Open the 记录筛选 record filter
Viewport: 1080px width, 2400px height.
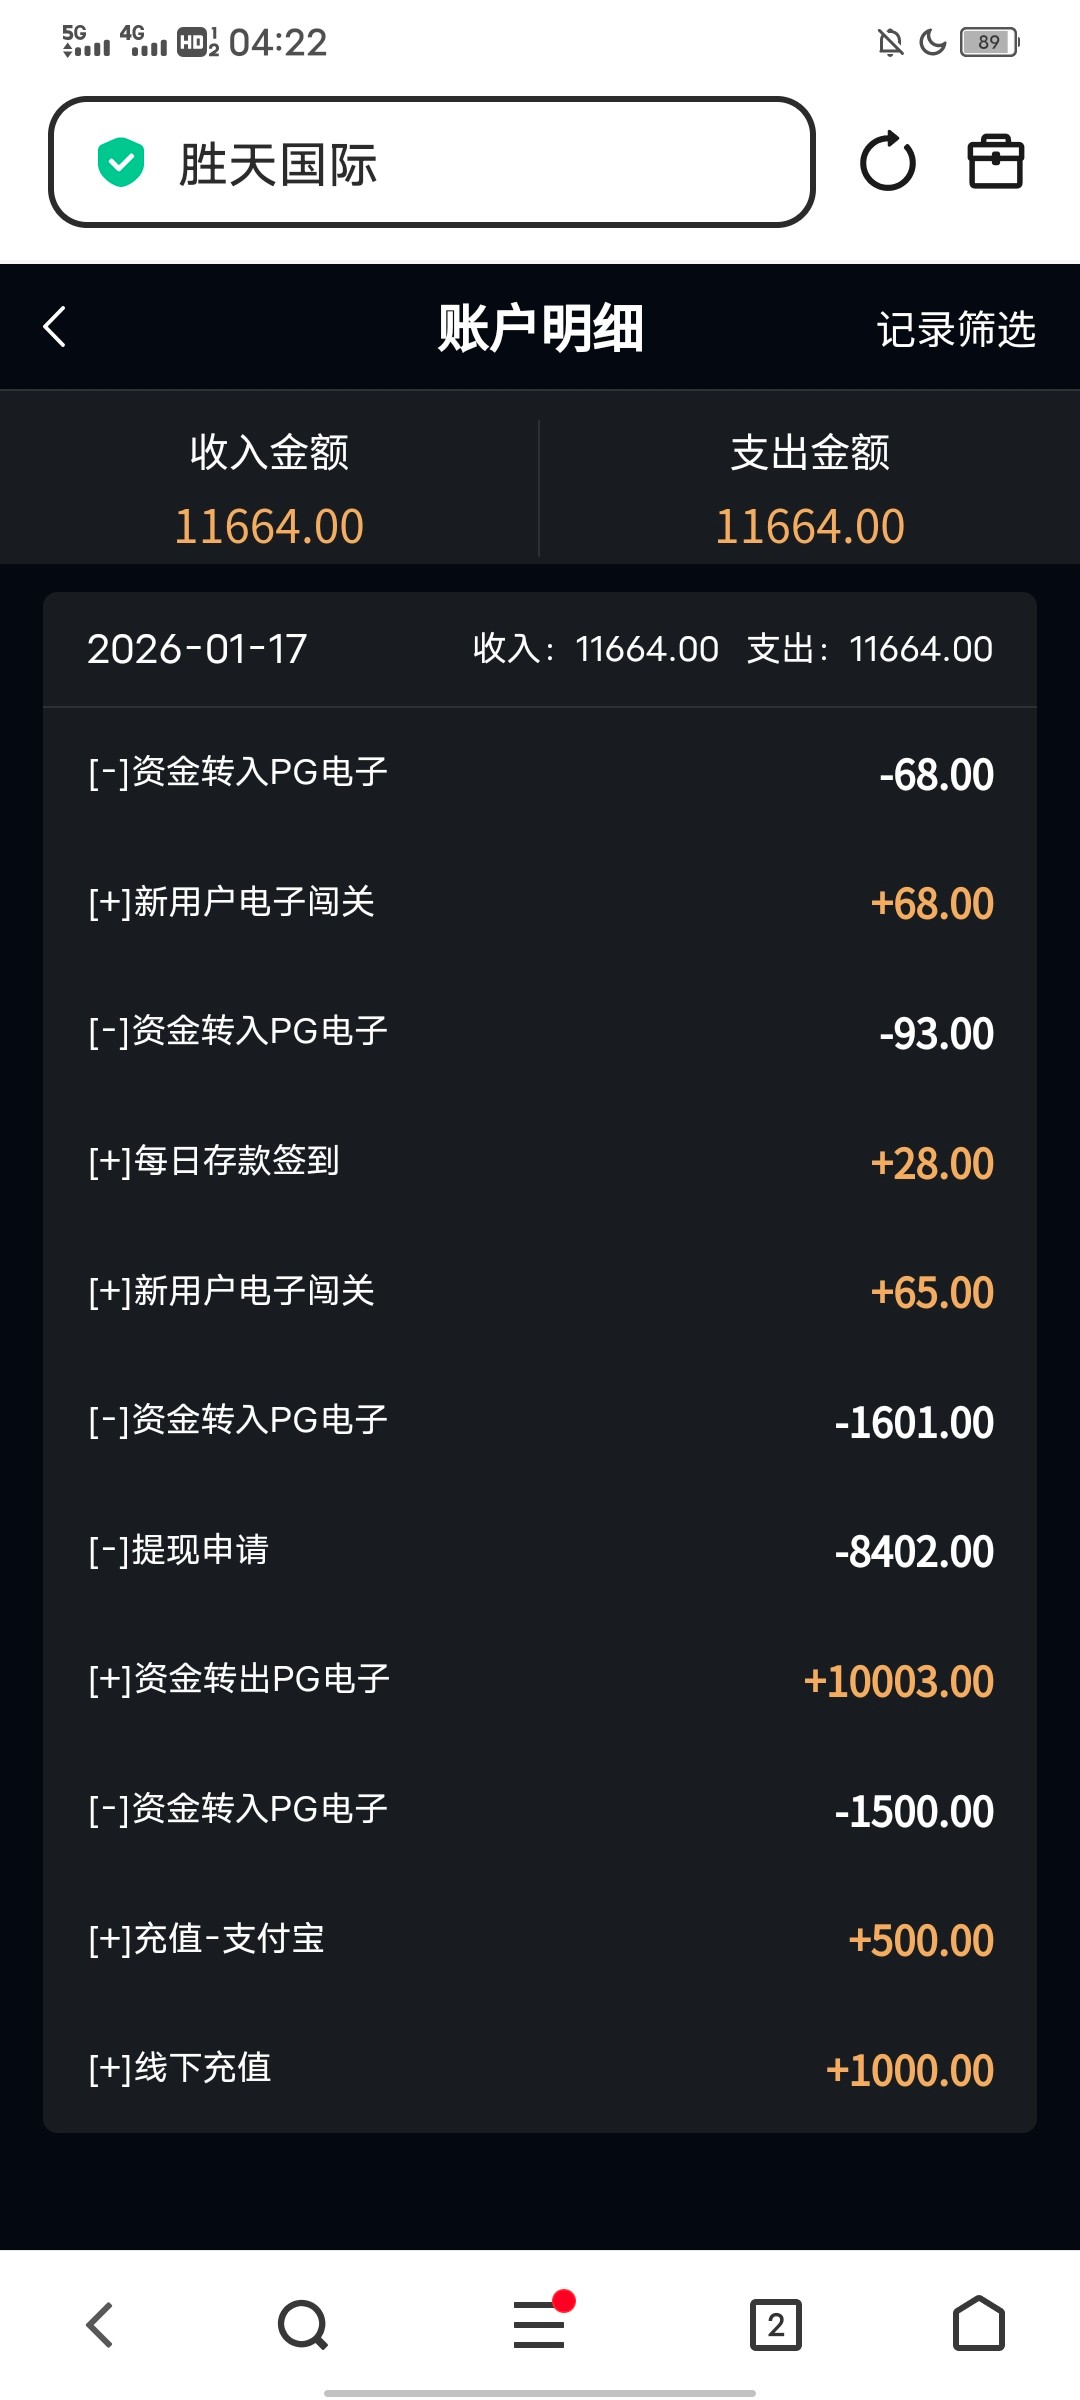[x=956, y=329]
